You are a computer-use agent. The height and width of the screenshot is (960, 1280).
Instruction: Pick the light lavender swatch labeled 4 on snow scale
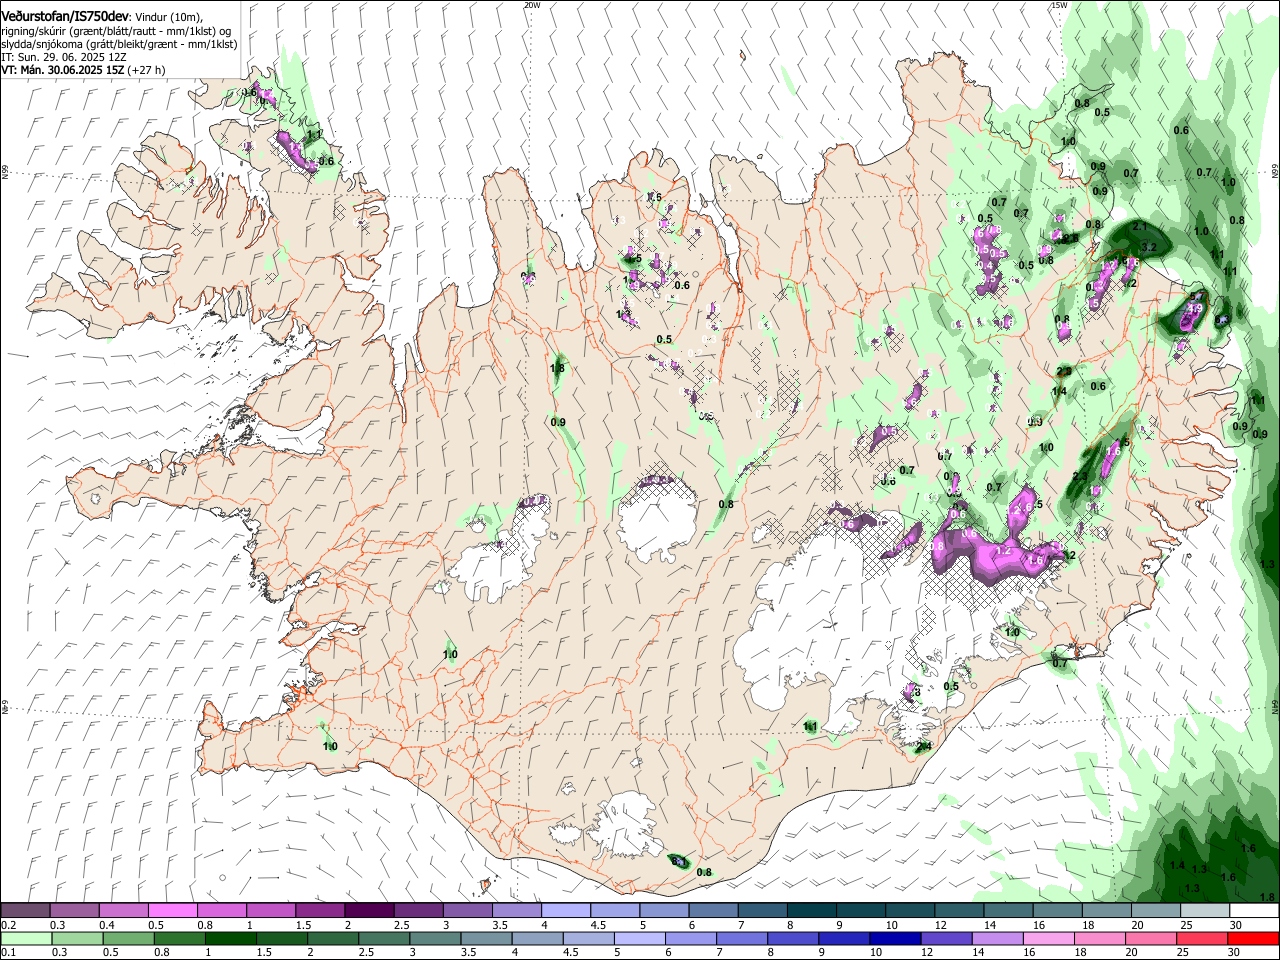point(566,911)
